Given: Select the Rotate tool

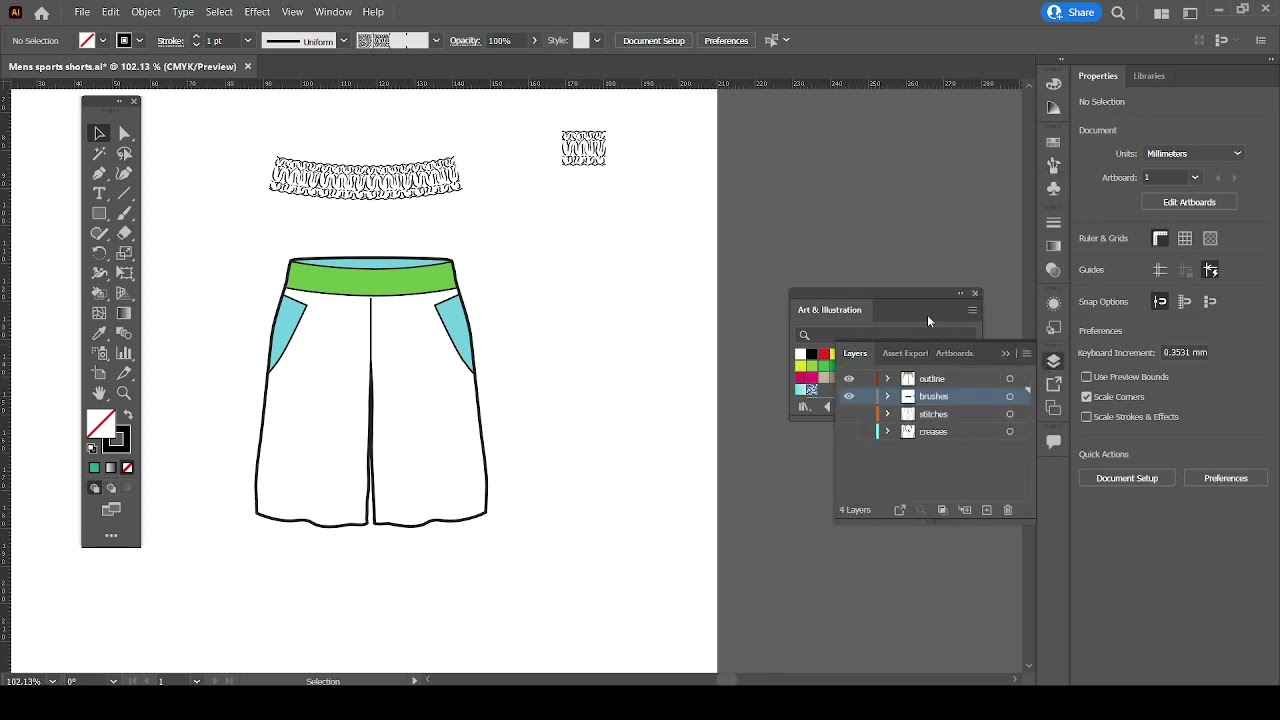Looking at the screenshot, I should point(99,254).
